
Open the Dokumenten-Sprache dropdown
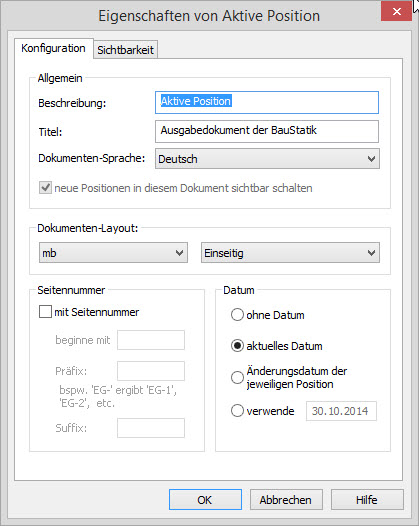point(267,159)
